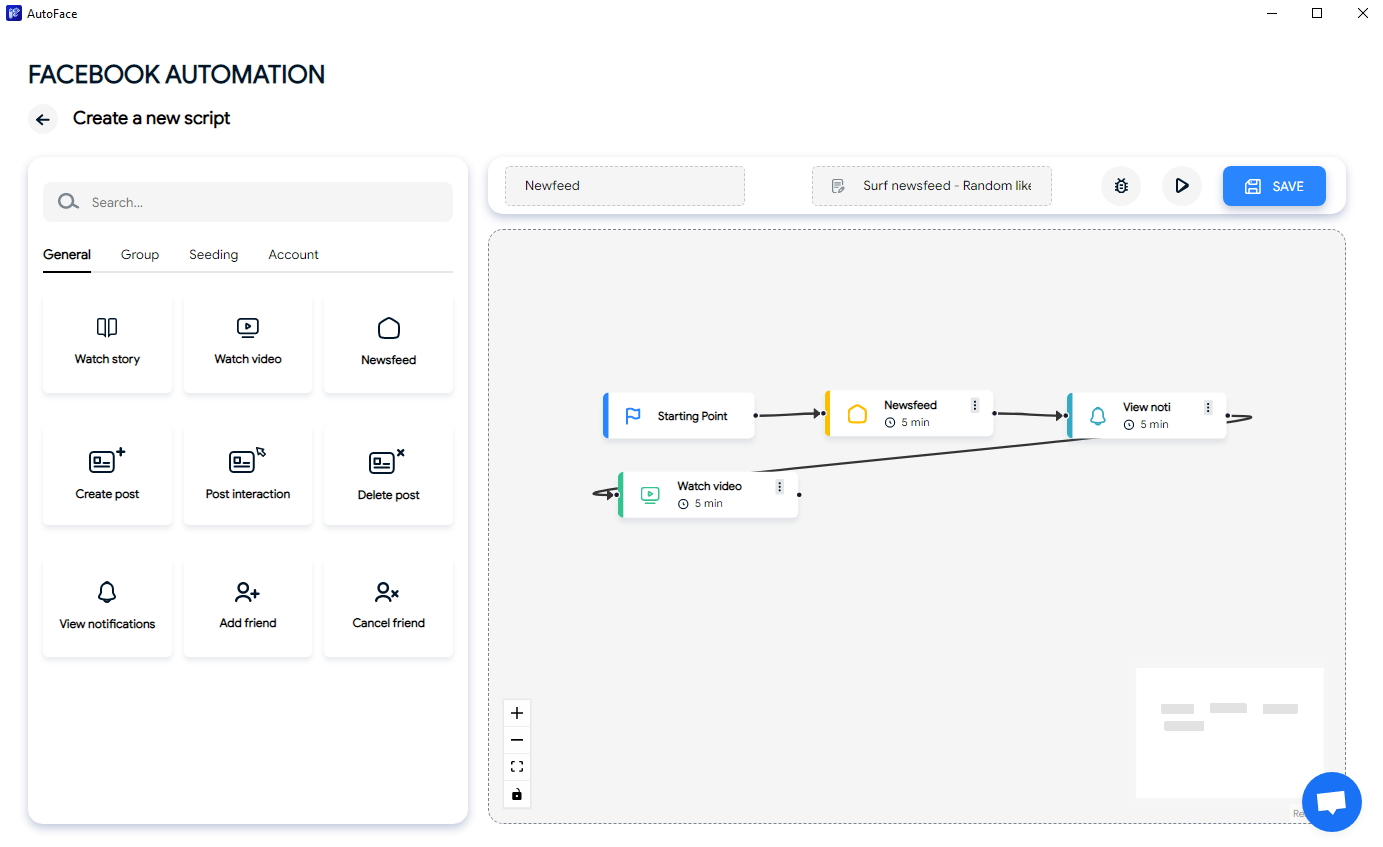The width and height of the screenshot is (1383, 847).
Task: Open the blue chat support bubble
Action: coord(1332,802)
